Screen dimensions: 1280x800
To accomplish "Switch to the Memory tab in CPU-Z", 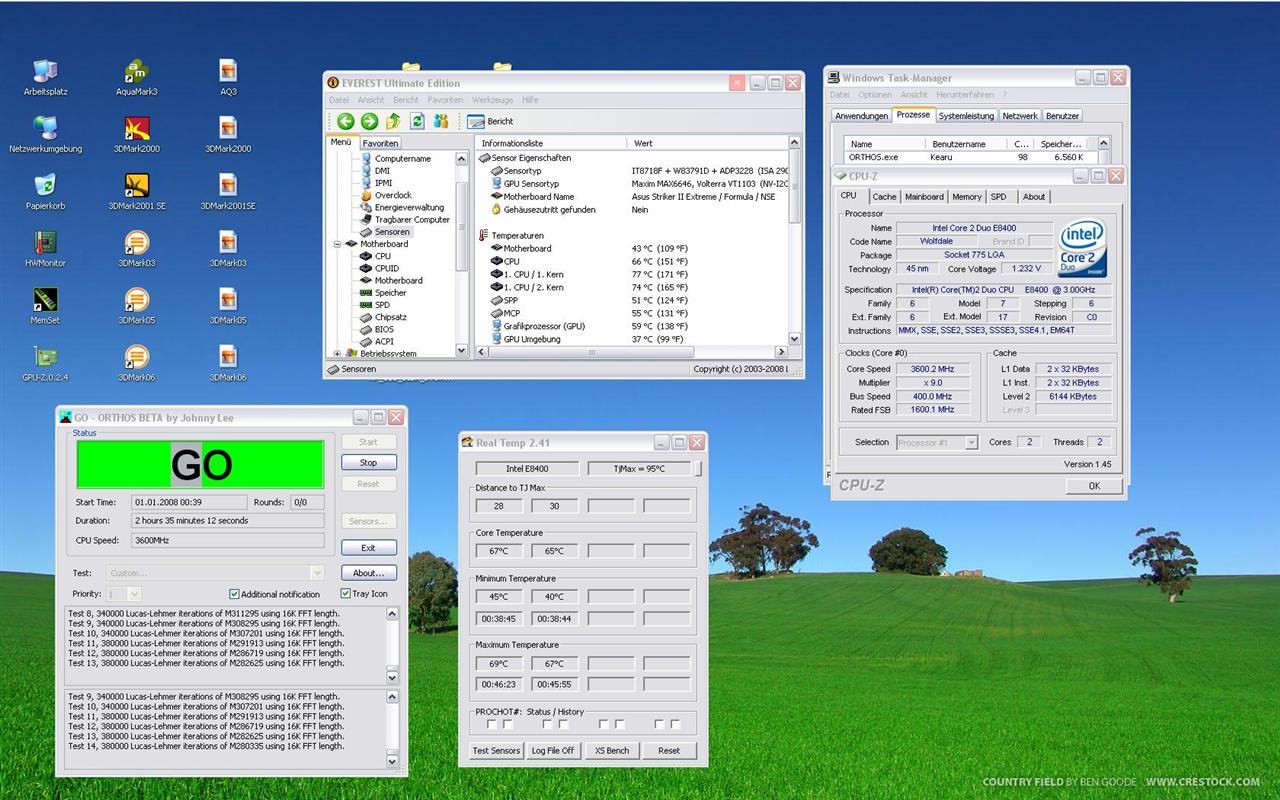I will [966, 197].
